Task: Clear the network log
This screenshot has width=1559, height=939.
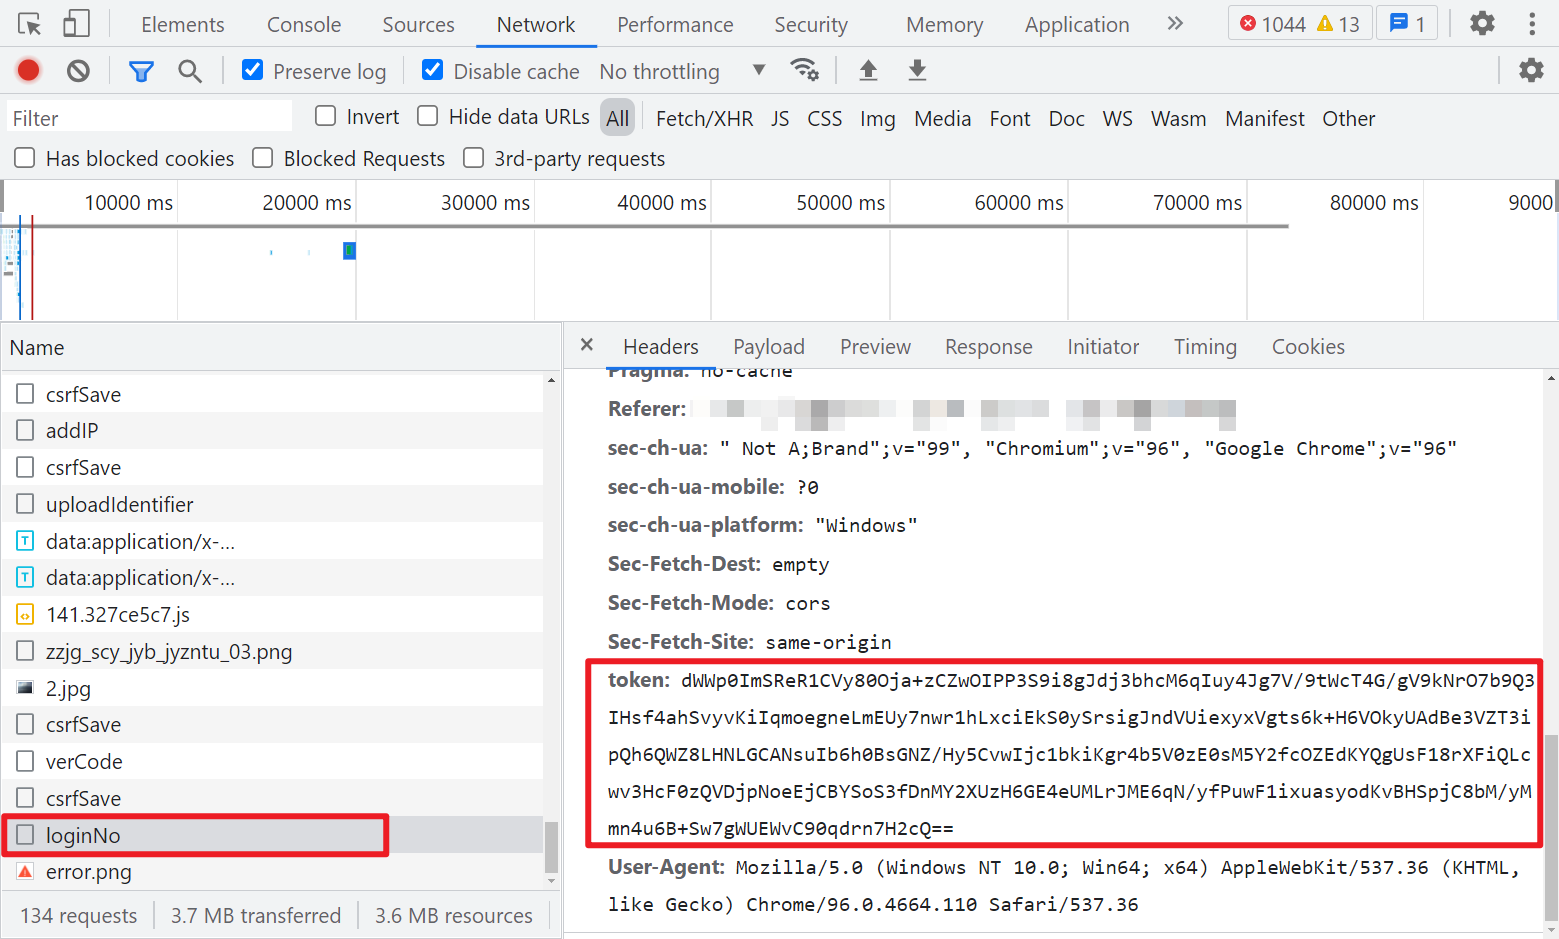Action: pos(78,71)
